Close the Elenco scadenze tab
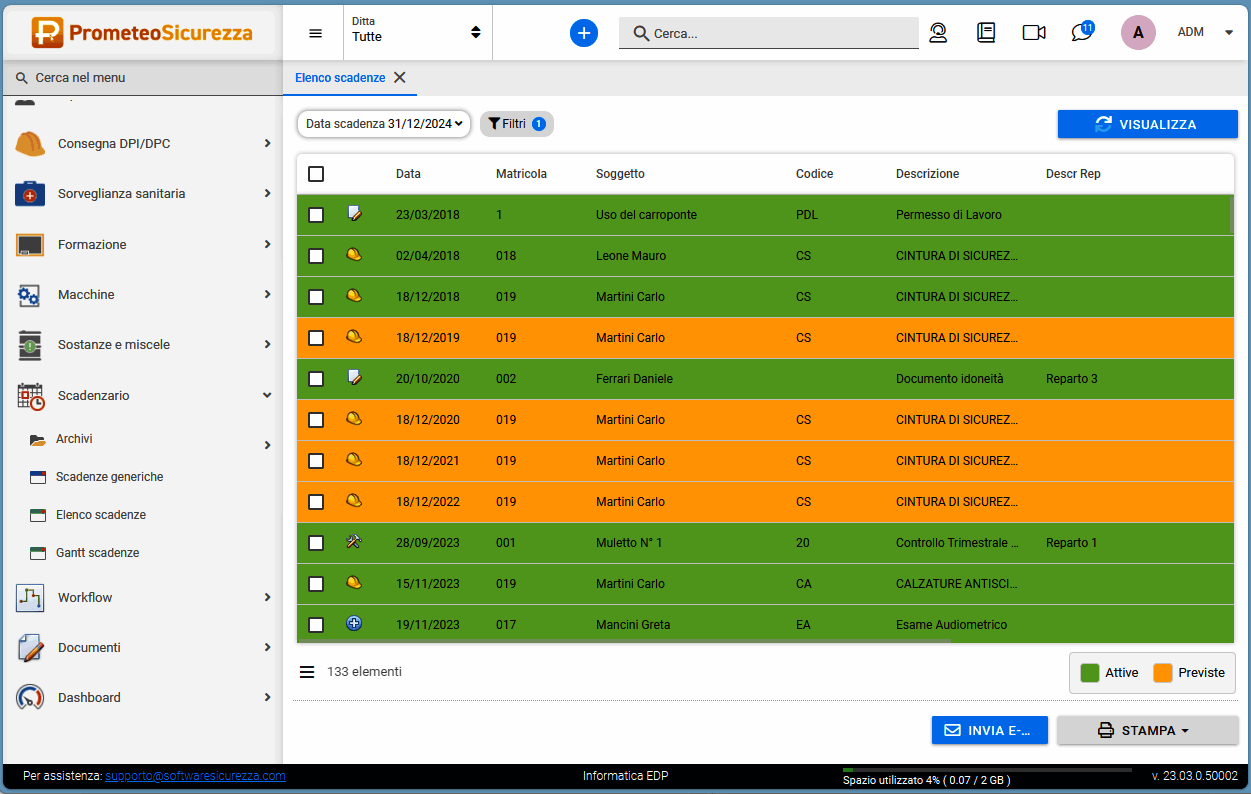Image resolution: width=1251 pixels, height=794 pixels. (400, 77)
